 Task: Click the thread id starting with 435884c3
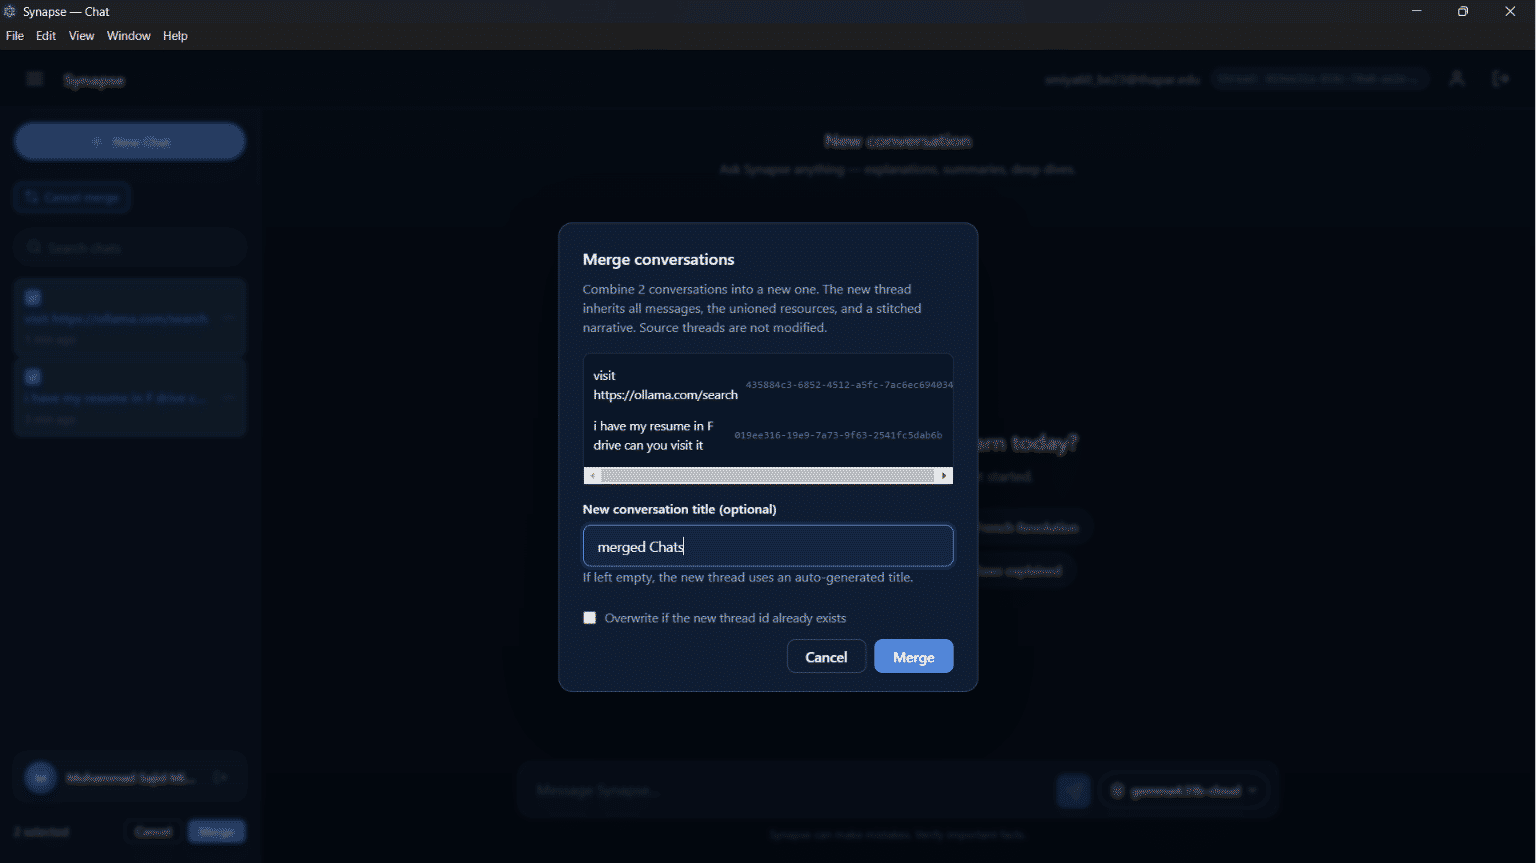[849, 385]
